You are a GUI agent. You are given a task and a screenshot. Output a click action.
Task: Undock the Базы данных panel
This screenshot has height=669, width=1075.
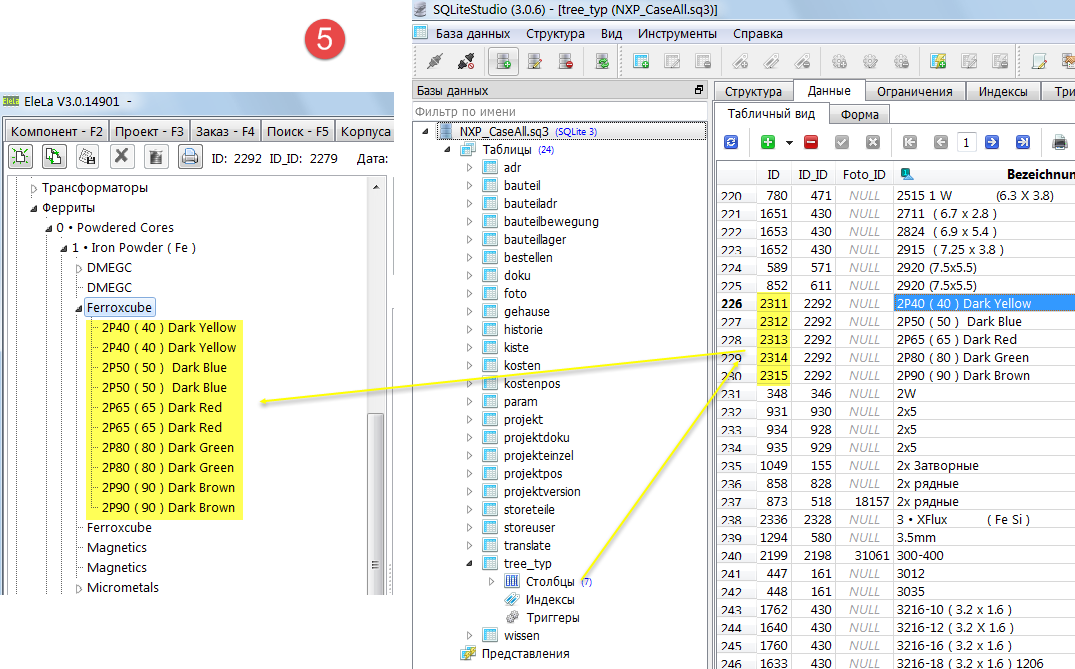(699, 90)
